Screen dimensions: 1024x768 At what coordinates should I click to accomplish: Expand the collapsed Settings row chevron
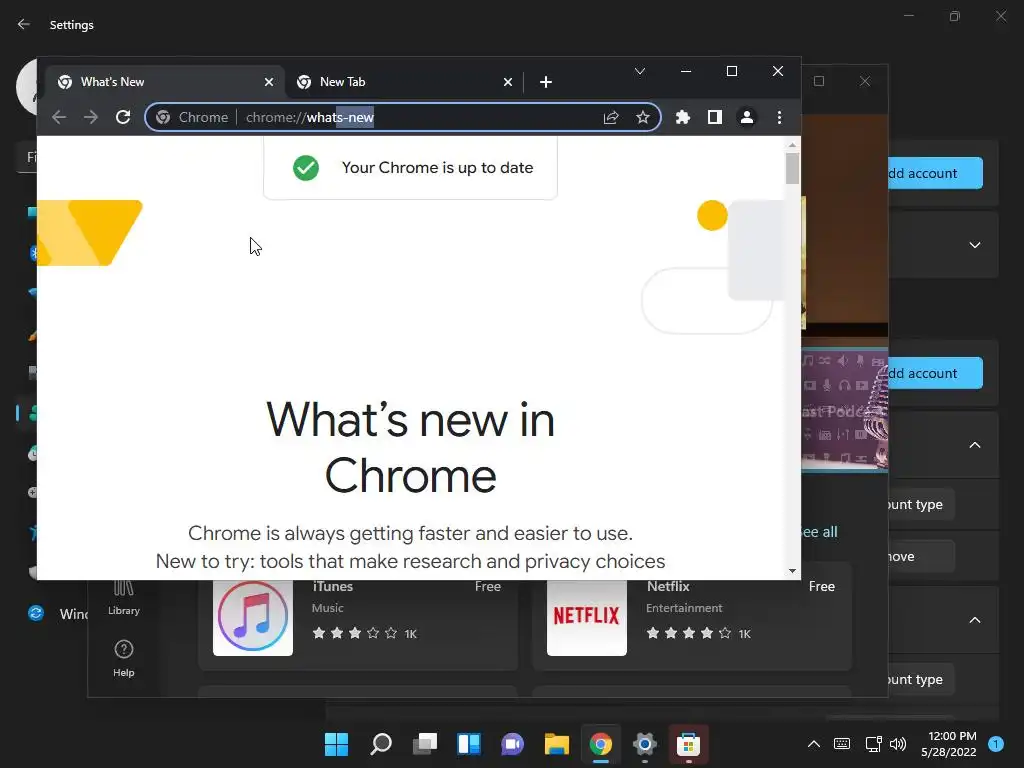[975, 245]
